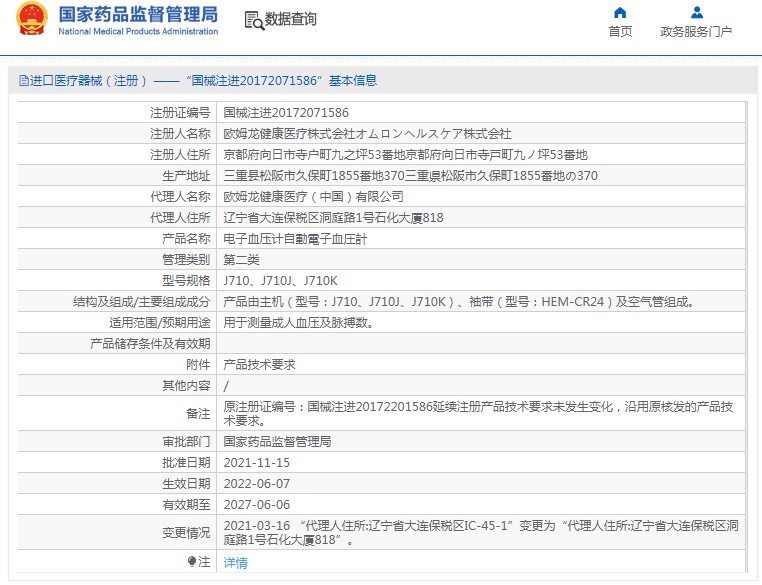Image resolution: width=762 pixels, height=585 pixels.
Task: Select approval department 国家药品监督管理局 value
Action: point(277,441)
